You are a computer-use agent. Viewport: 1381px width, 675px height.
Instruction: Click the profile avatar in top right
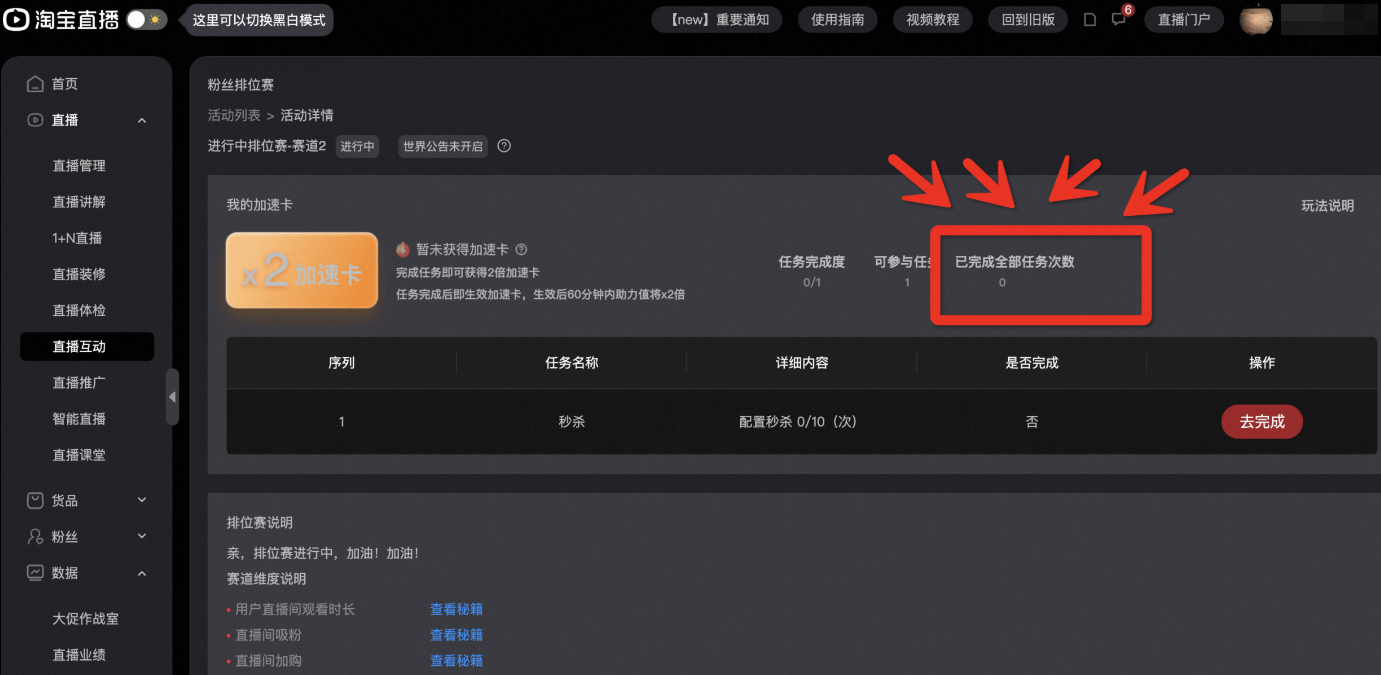click(x=1256, y=19)
